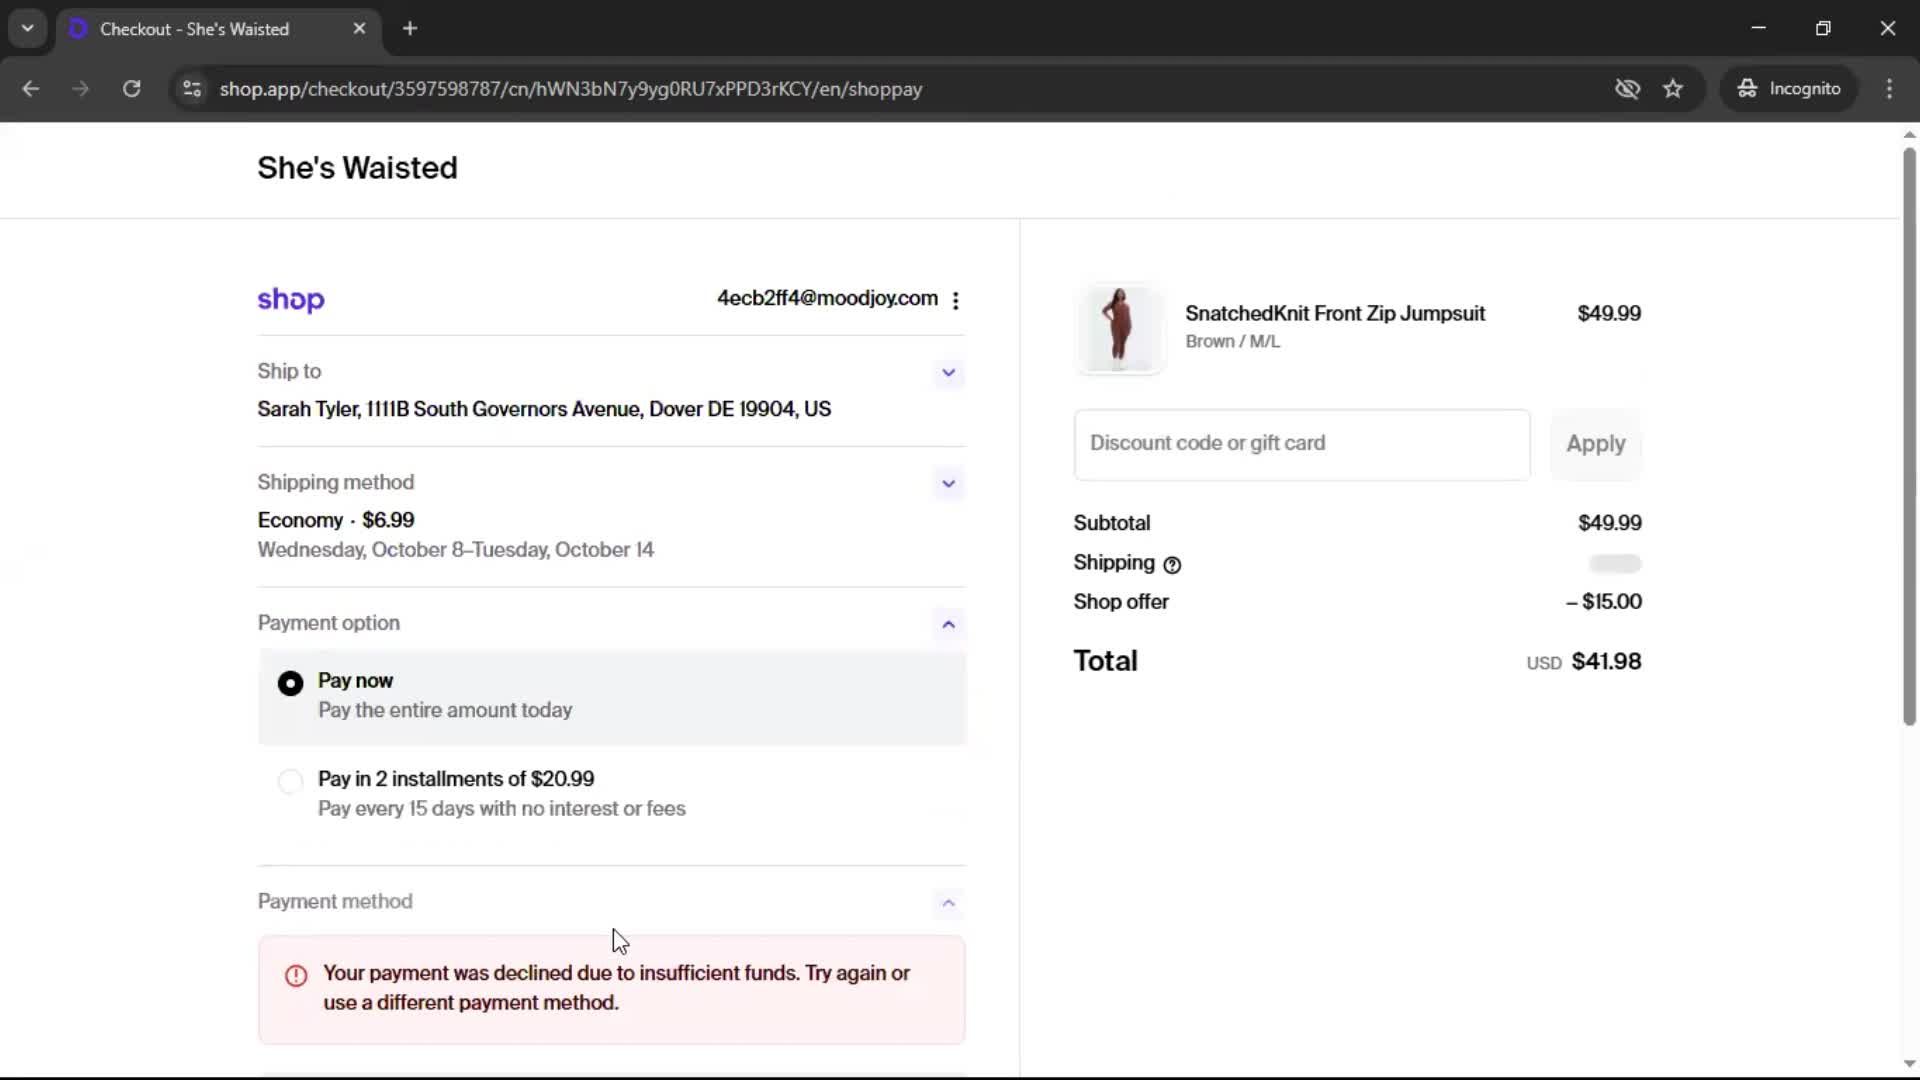Reload the checkout page
This screenshot has height=1080, width=1920.
coord(131,89)
